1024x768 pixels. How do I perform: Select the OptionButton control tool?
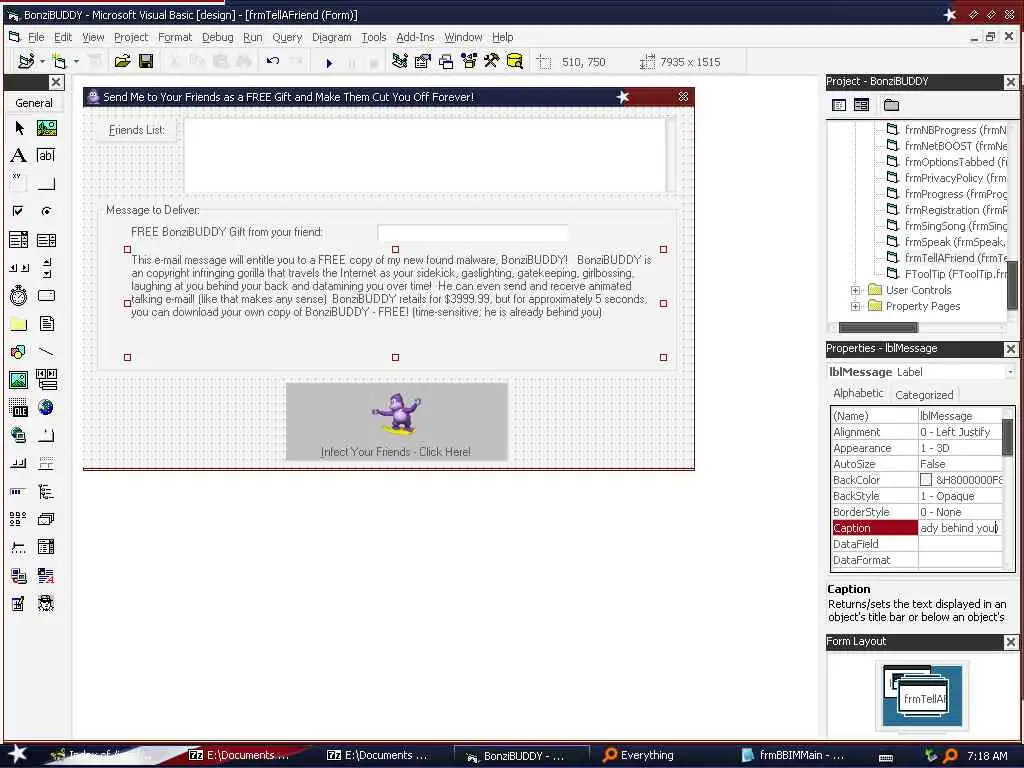[x=46, y=211]
